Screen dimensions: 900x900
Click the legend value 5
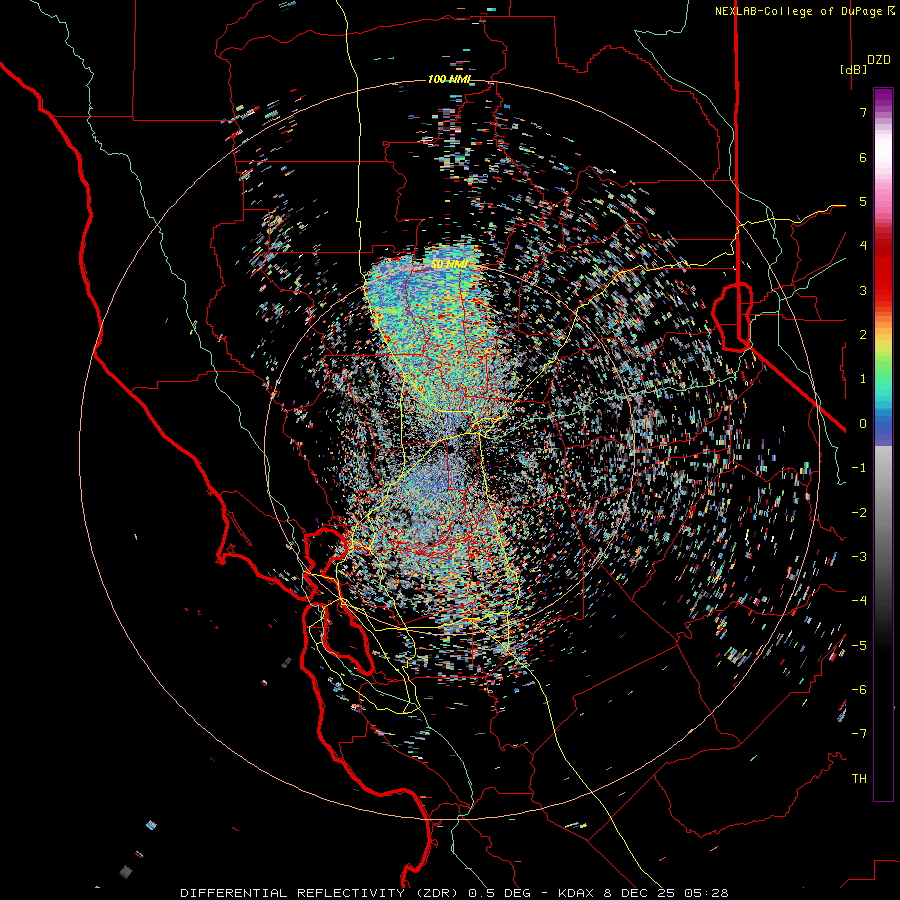[863, 201]
